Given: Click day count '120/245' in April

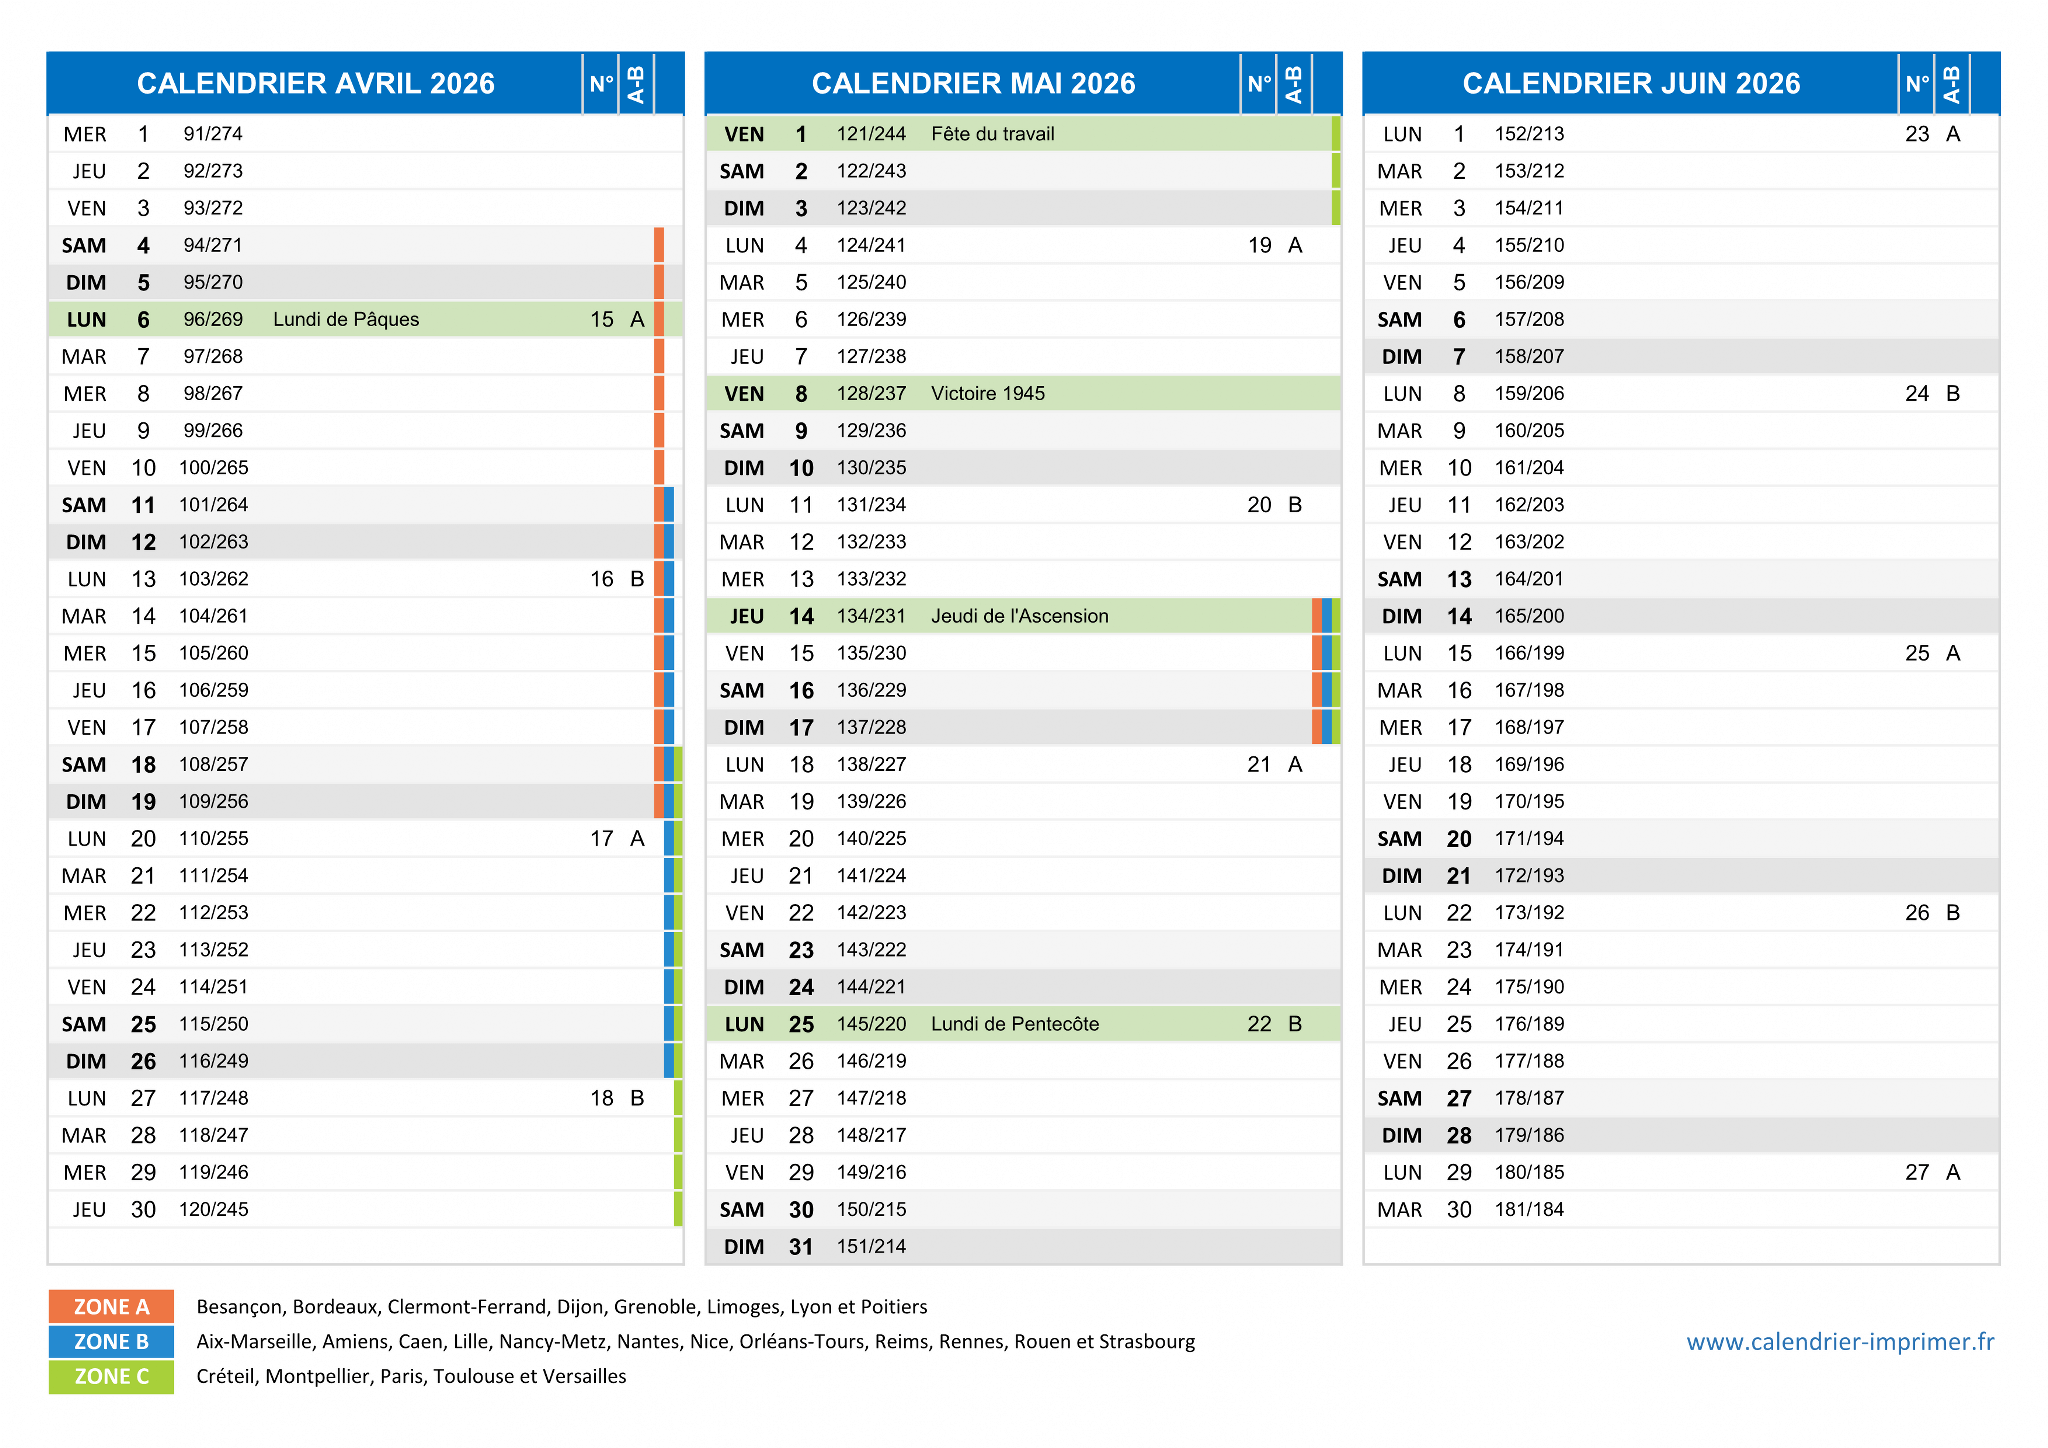Looking at the screenshot, I should (x=213, y=1209).
